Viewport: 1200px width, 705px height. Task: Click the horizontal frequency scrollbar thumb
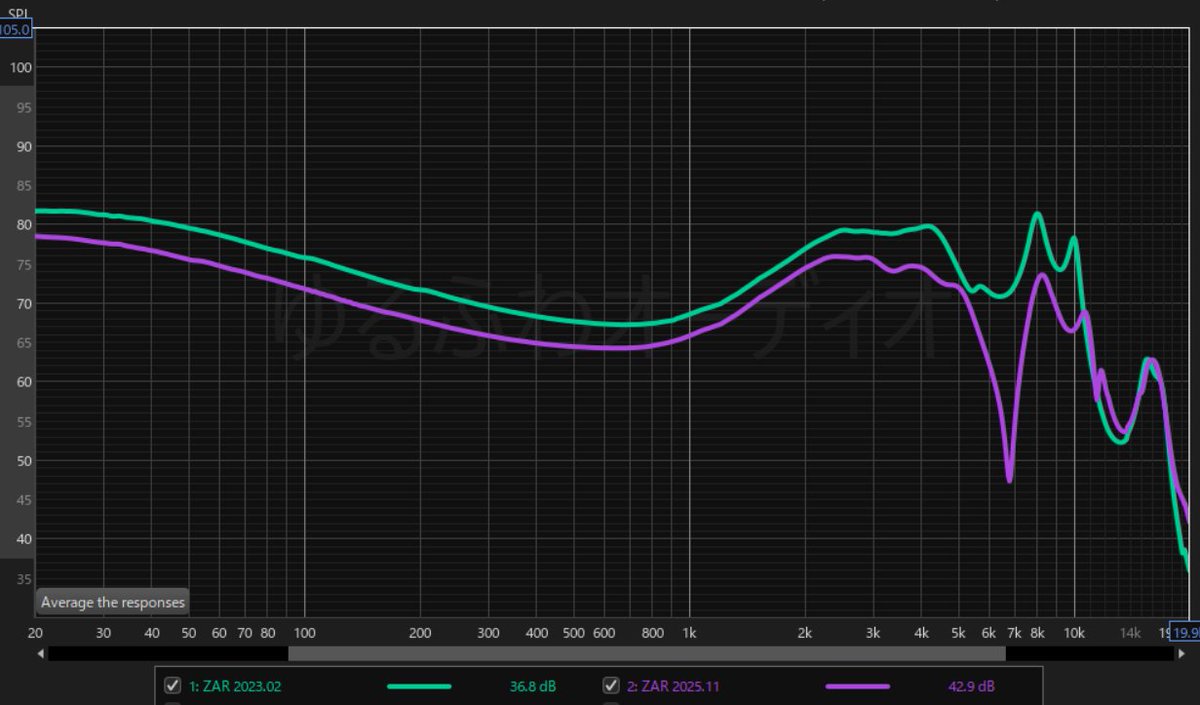[x=647, y=653]
